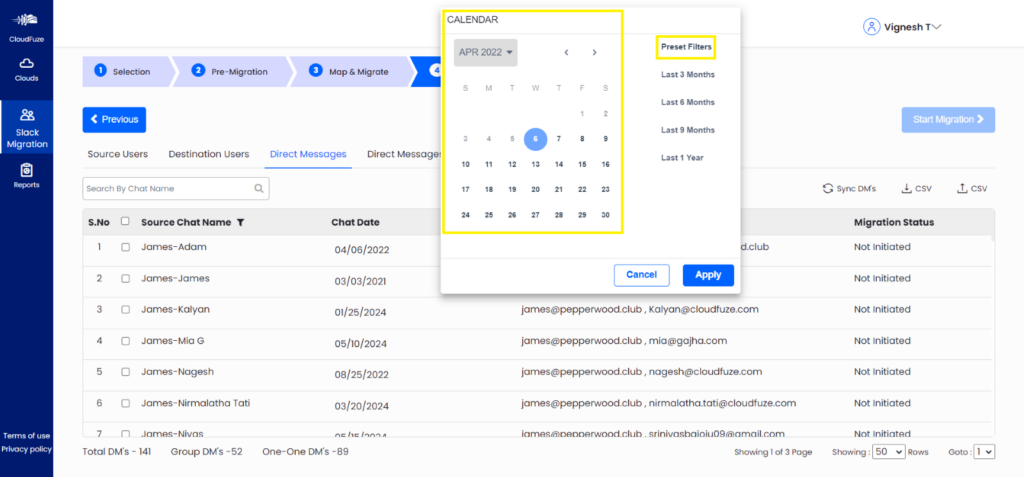Focus the Search By Chat Name field

click(x=176, y=188)
